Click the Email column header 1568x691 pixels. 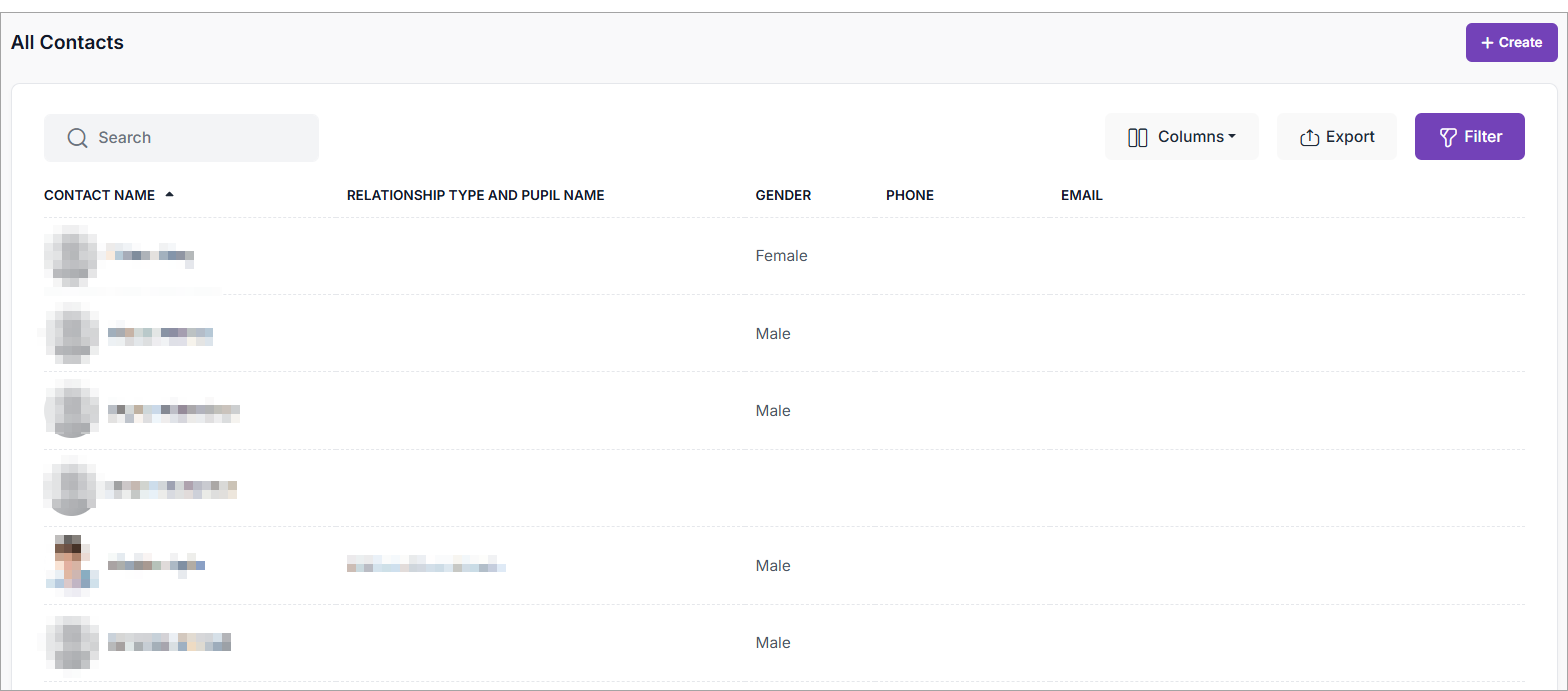1081,196
